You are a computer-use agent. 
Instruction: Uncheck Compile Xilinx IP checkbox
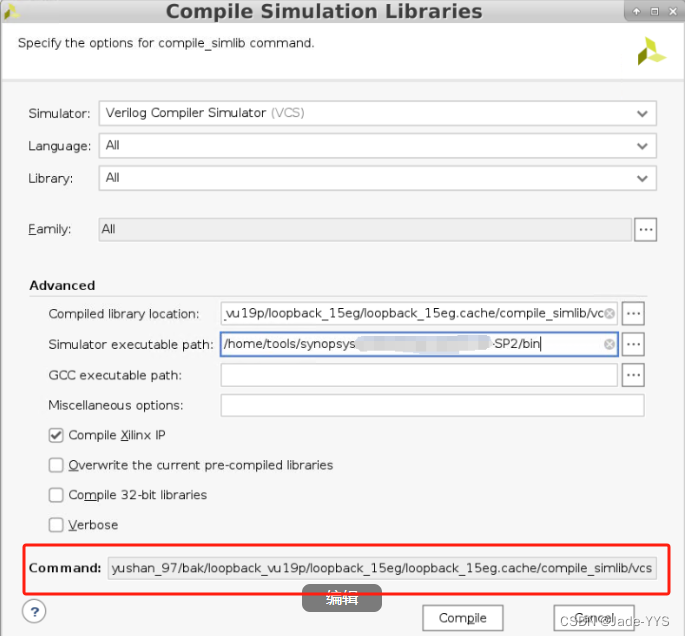click(x=56, y=435)
